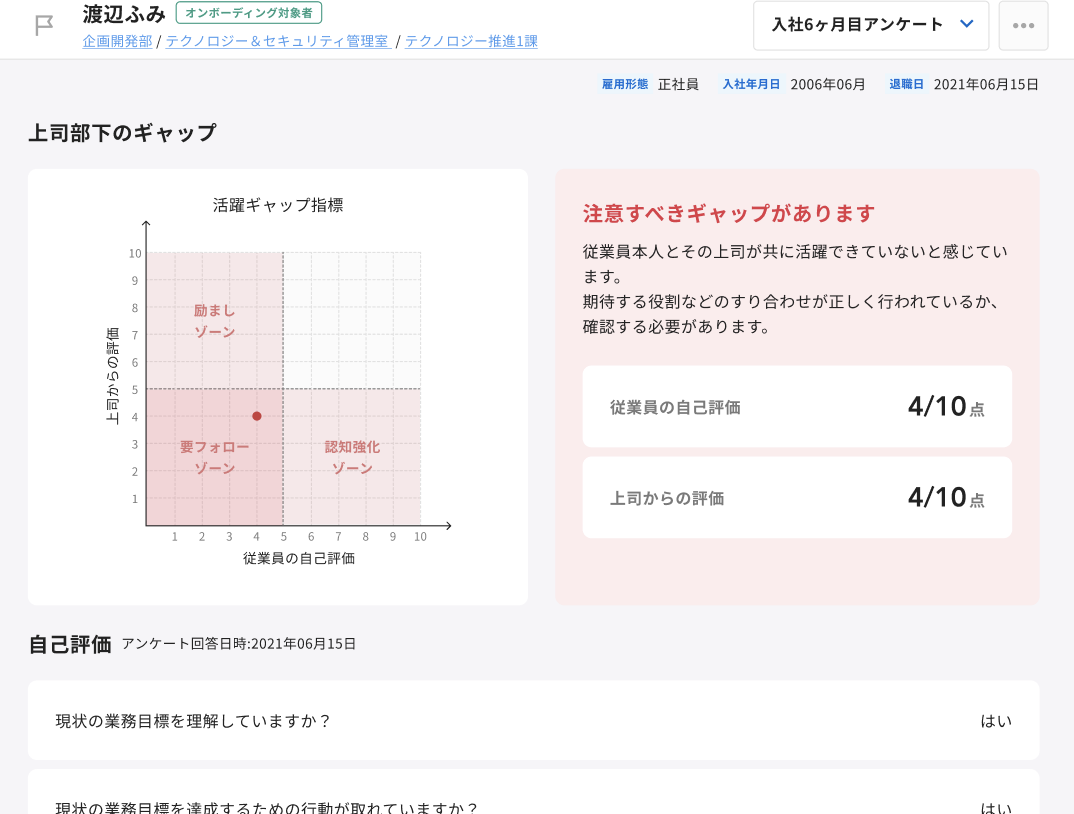Screen dimensions: 1074x814
Task: Open the テクノロジー＆セキュリティ管理室 link
Action: pyautogui.click(x=277, y=41)
